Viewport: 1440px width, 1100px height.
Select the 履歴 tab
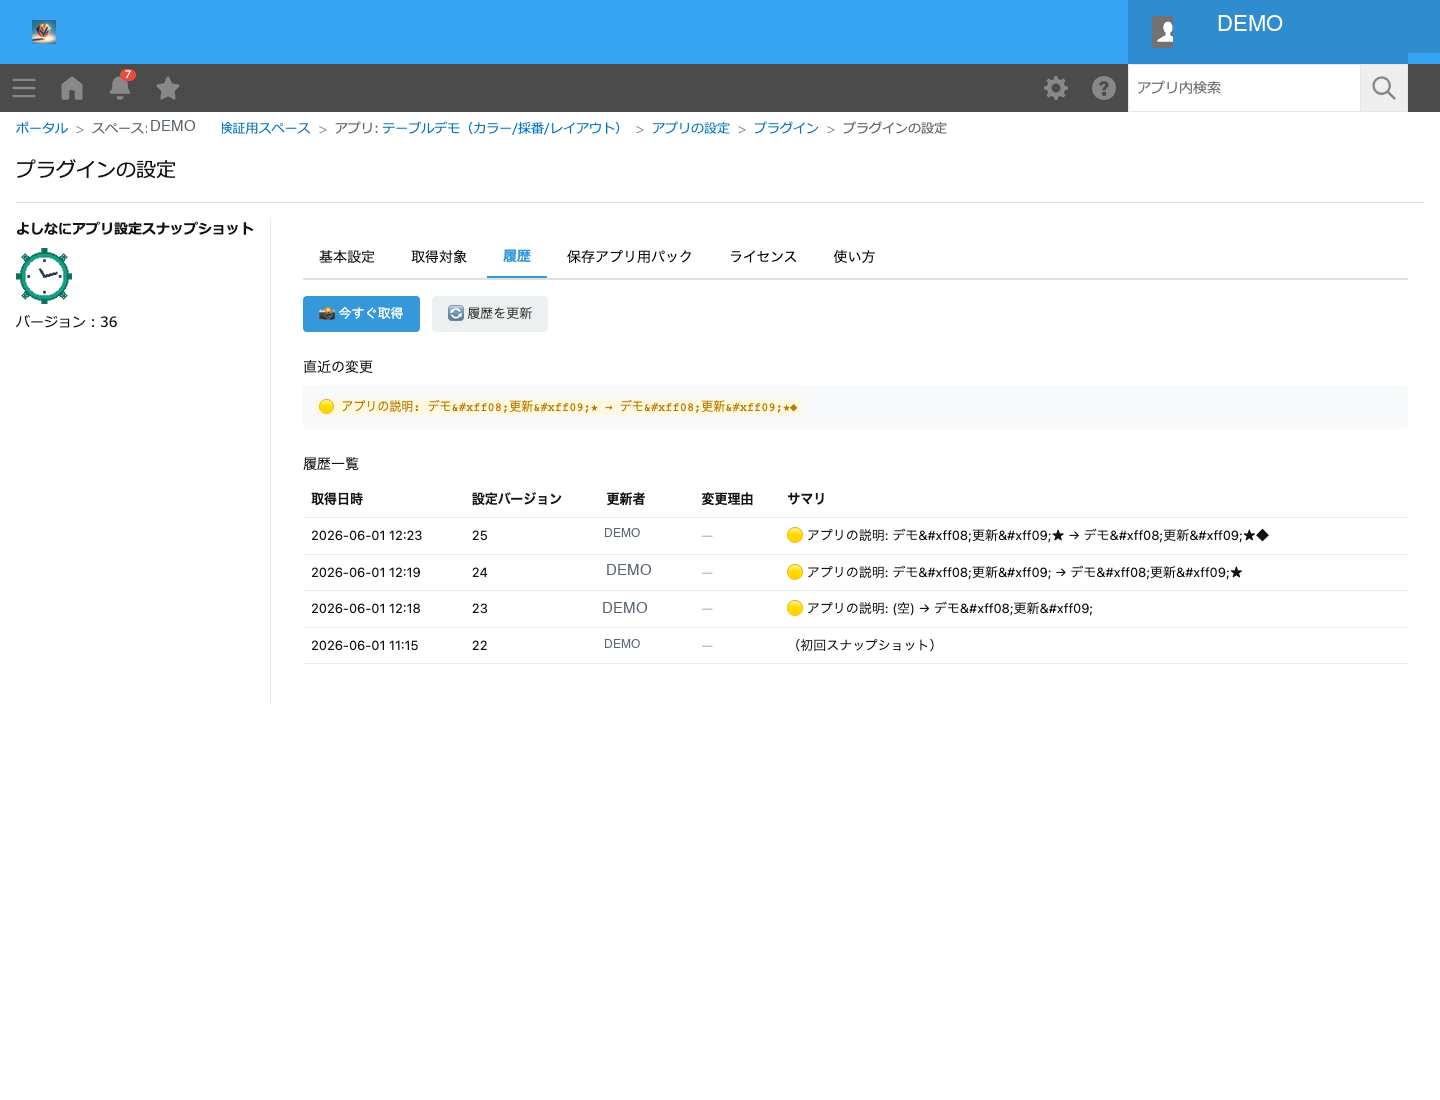click(517, 257)
